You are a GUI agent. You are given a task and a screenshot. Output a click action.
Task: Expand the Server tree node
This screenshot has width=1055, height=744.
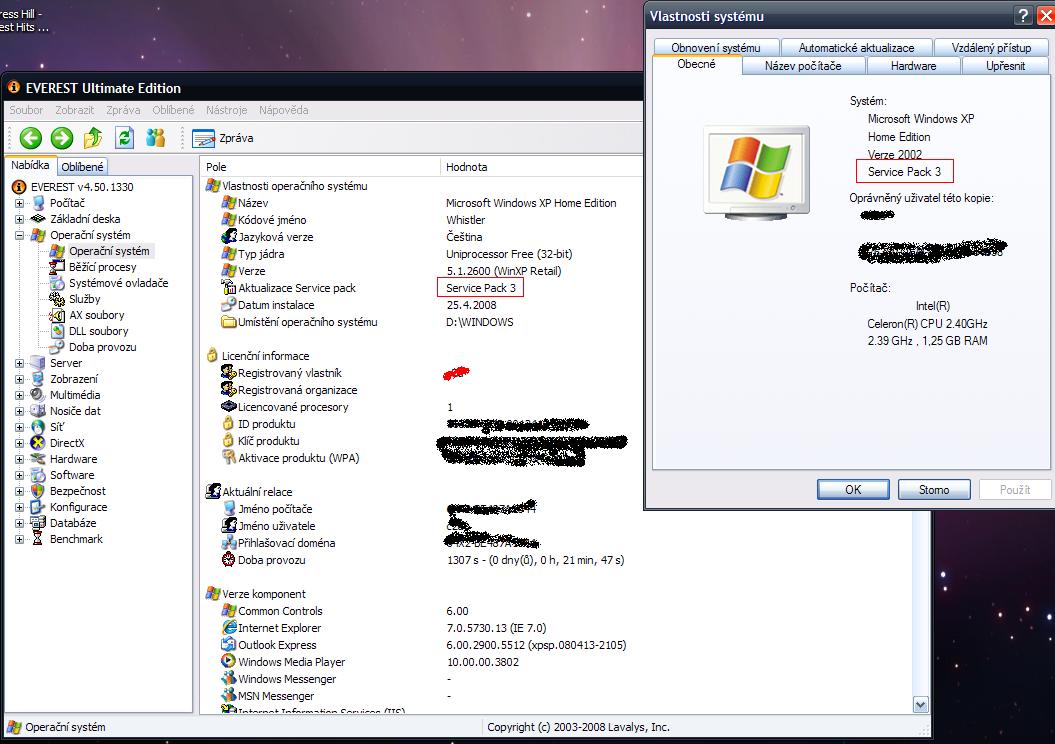[x=20, y=363]
